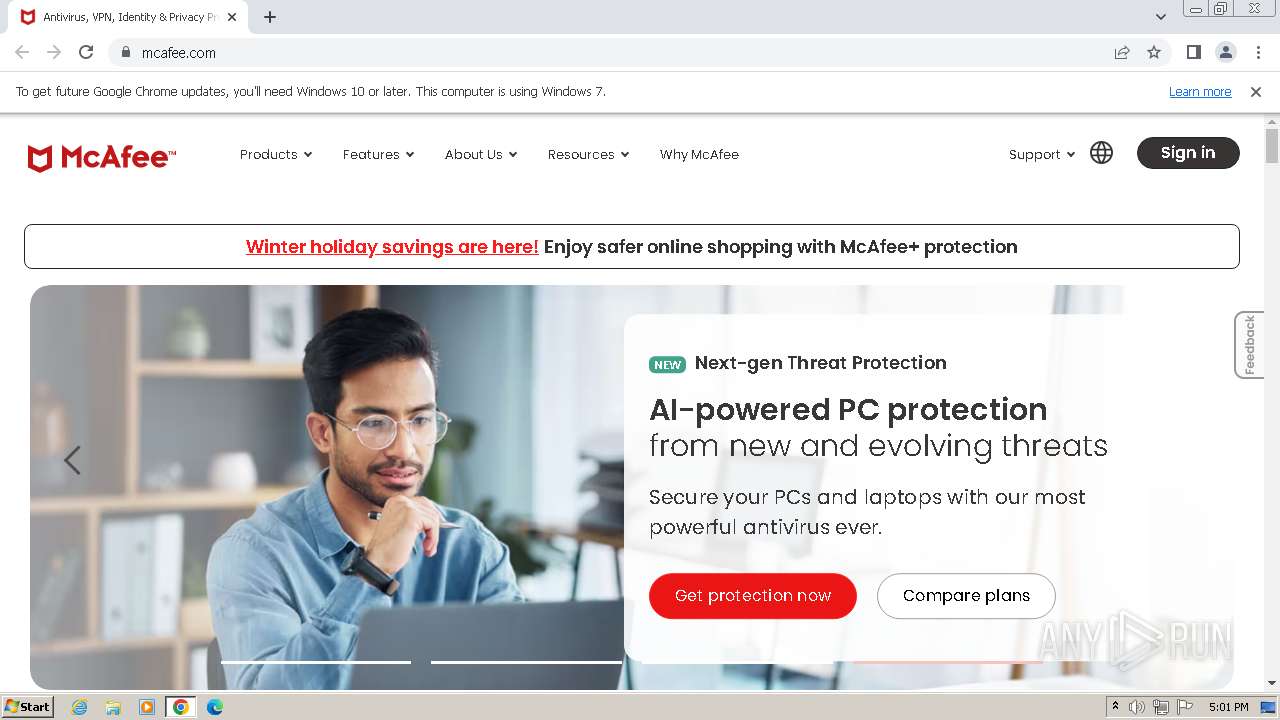The width and height of the screenshot is (1280, 720).
Task: Open Chrome profile avatar icon
Action: 1225,52
